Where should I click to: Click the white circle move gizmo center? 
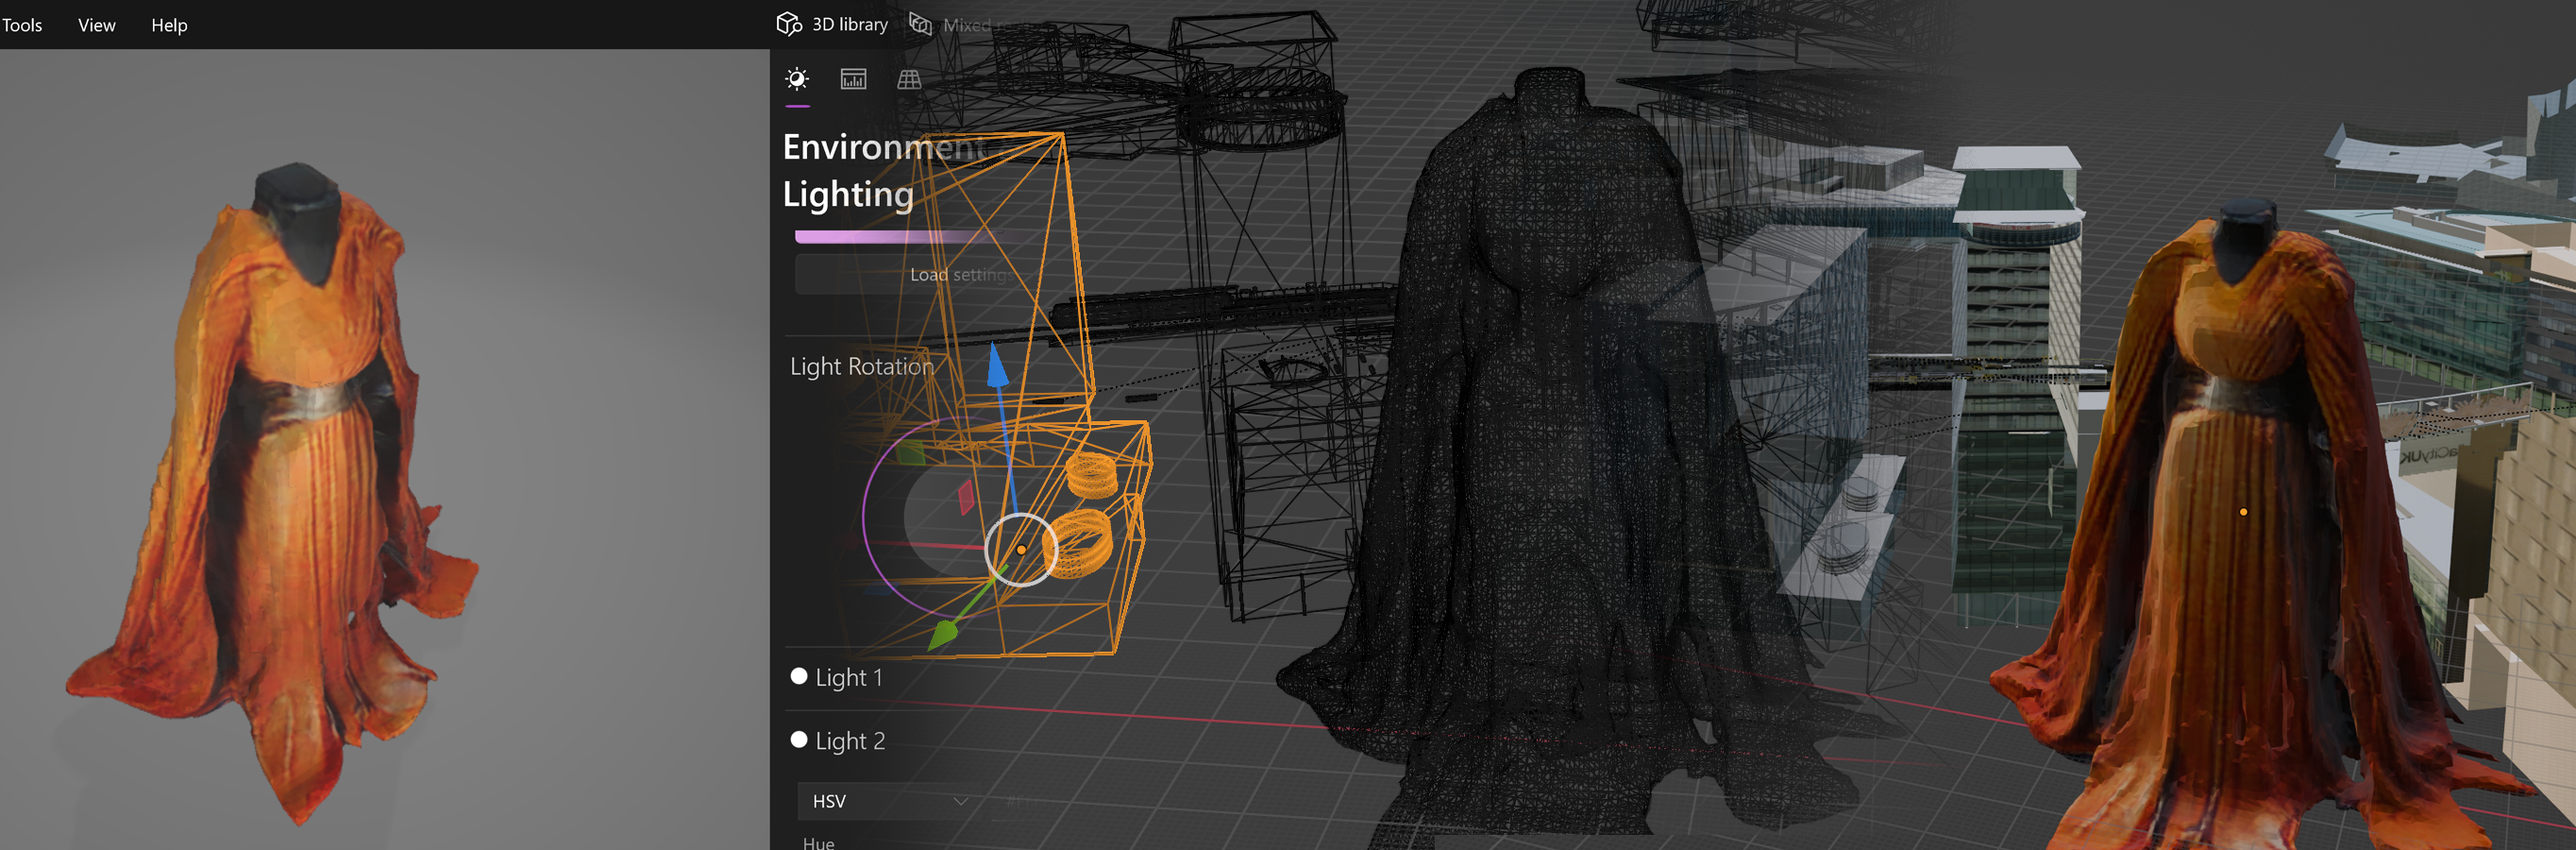click(x=1021, y=549)
